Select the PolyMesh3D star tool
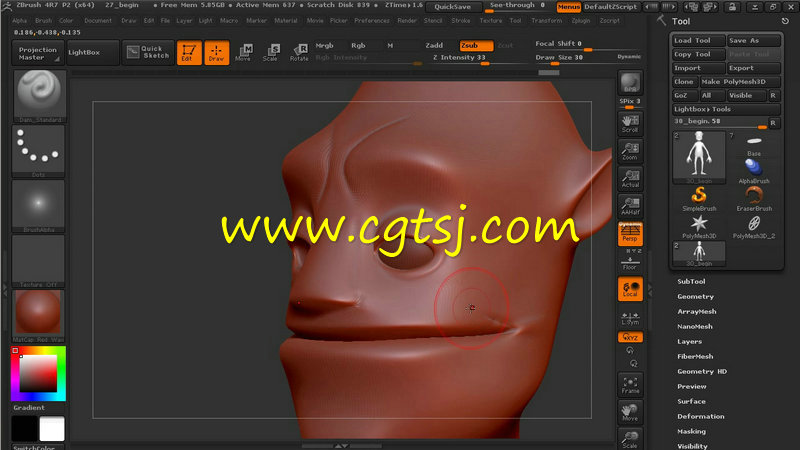 point(699,227)
